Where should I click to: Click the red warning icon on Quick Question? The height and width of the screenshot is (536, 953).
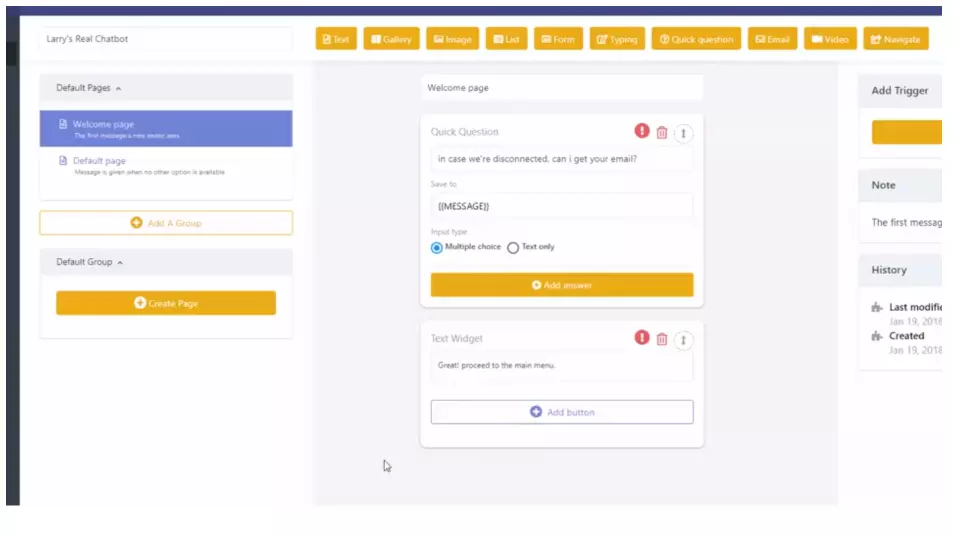pyautogui.click(x=642, y=131)
